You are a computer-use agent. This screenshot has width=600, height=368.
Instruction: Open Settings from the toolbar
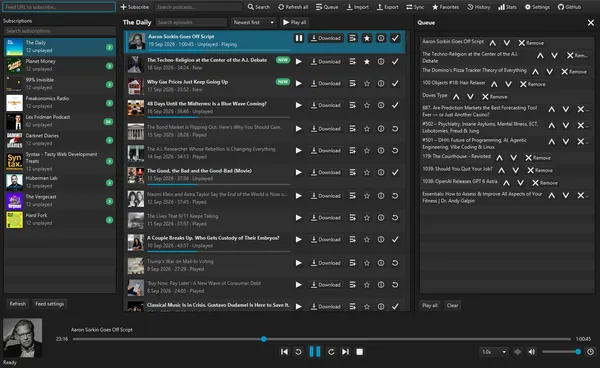click(x=537, y=7)
